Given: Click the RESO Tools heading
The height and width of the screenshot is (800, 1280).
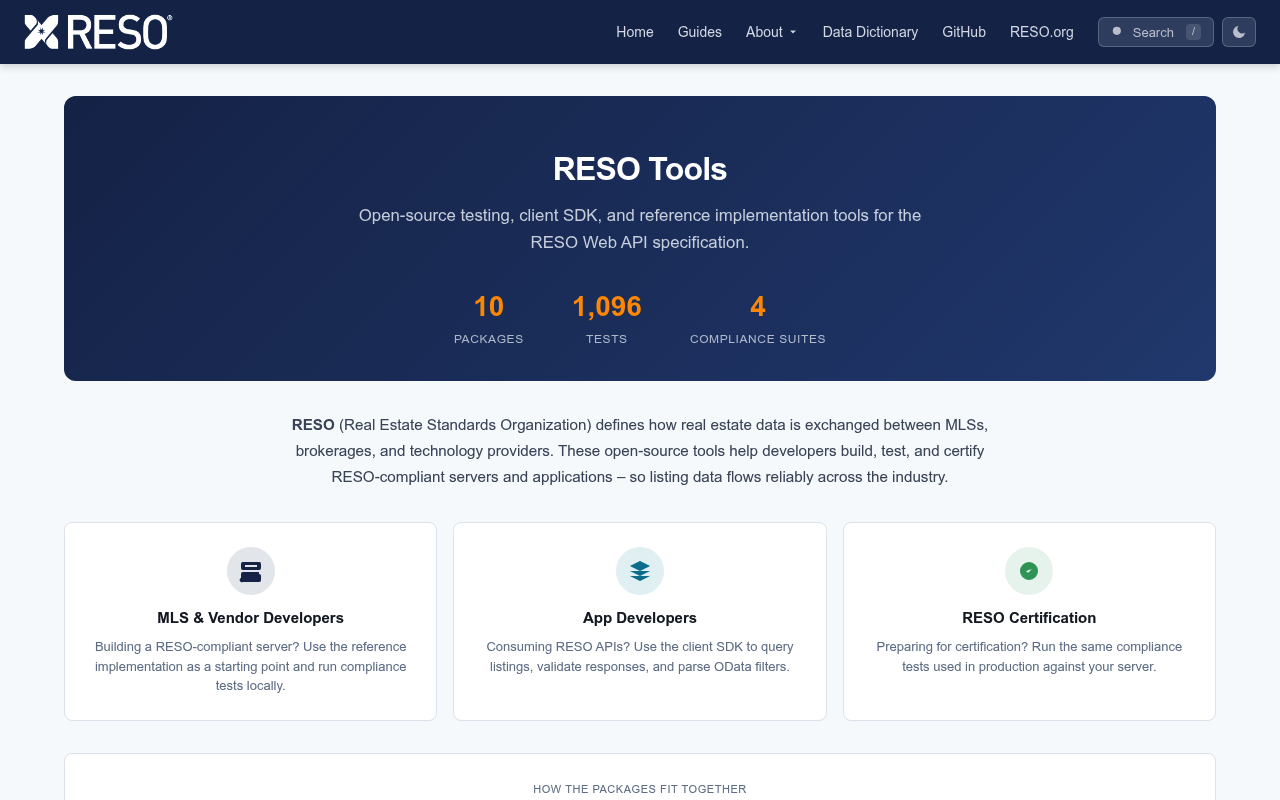Looking at the screenshot, I should pos(640,169).
